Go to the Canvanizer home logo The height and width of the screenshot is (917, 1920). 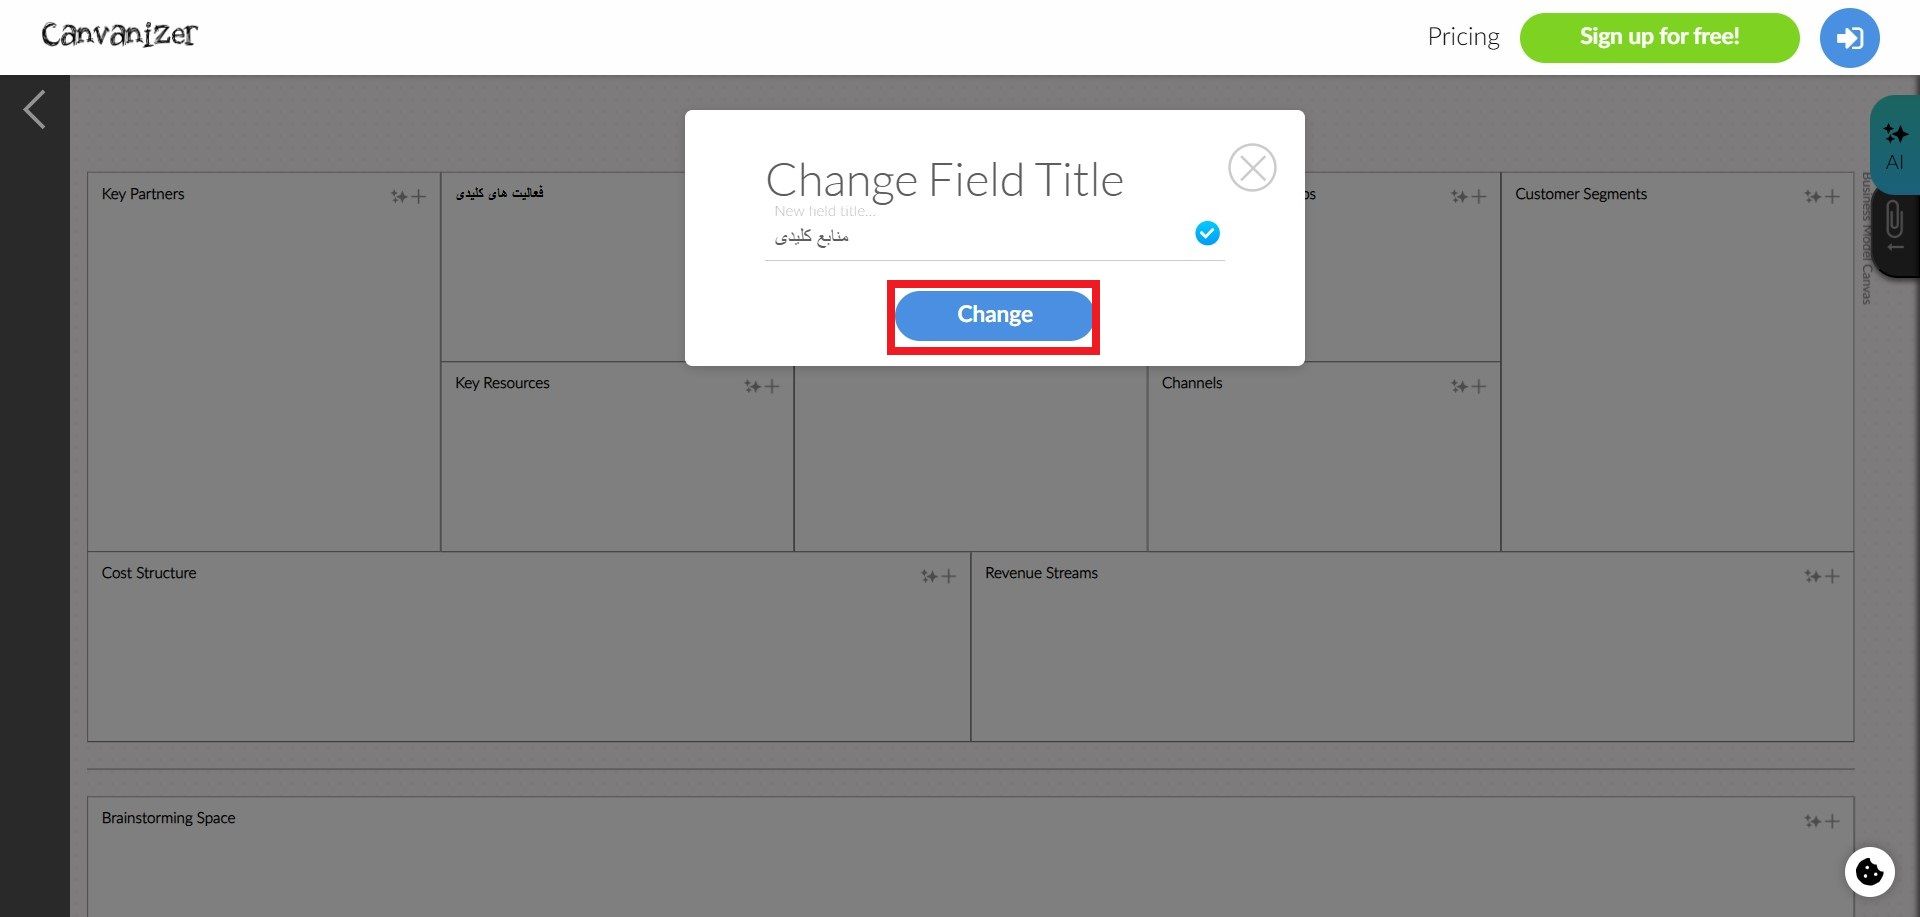coord(120,35)
